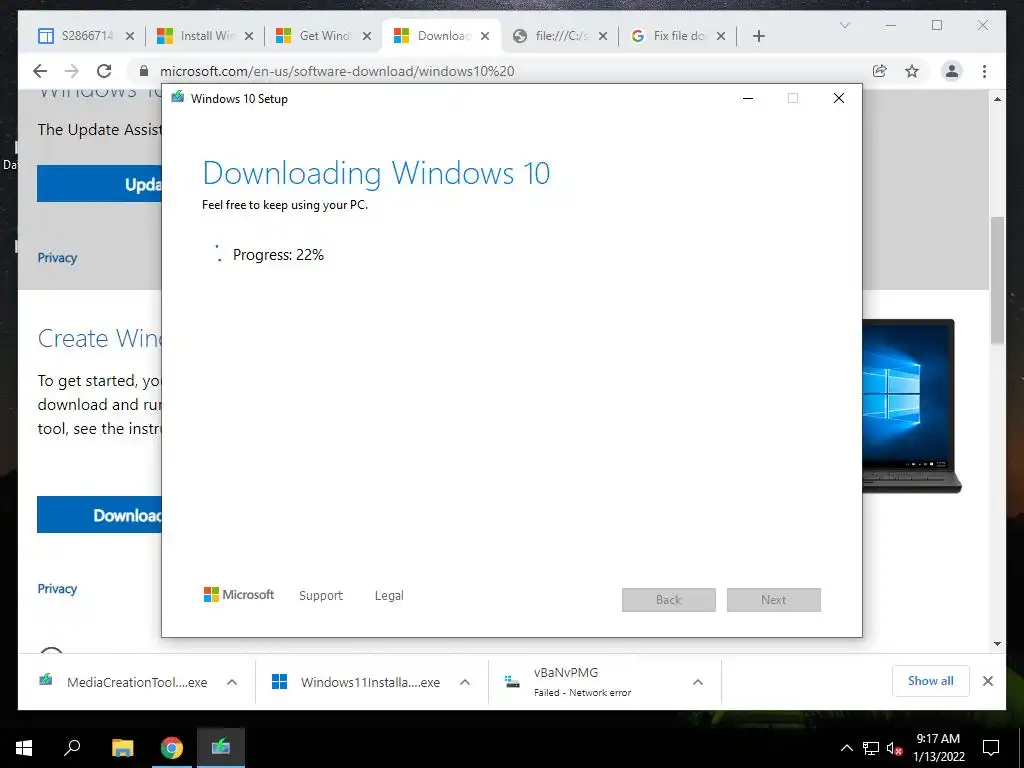Expand options for MediaCreationTool.exe download

coord(232,682)
